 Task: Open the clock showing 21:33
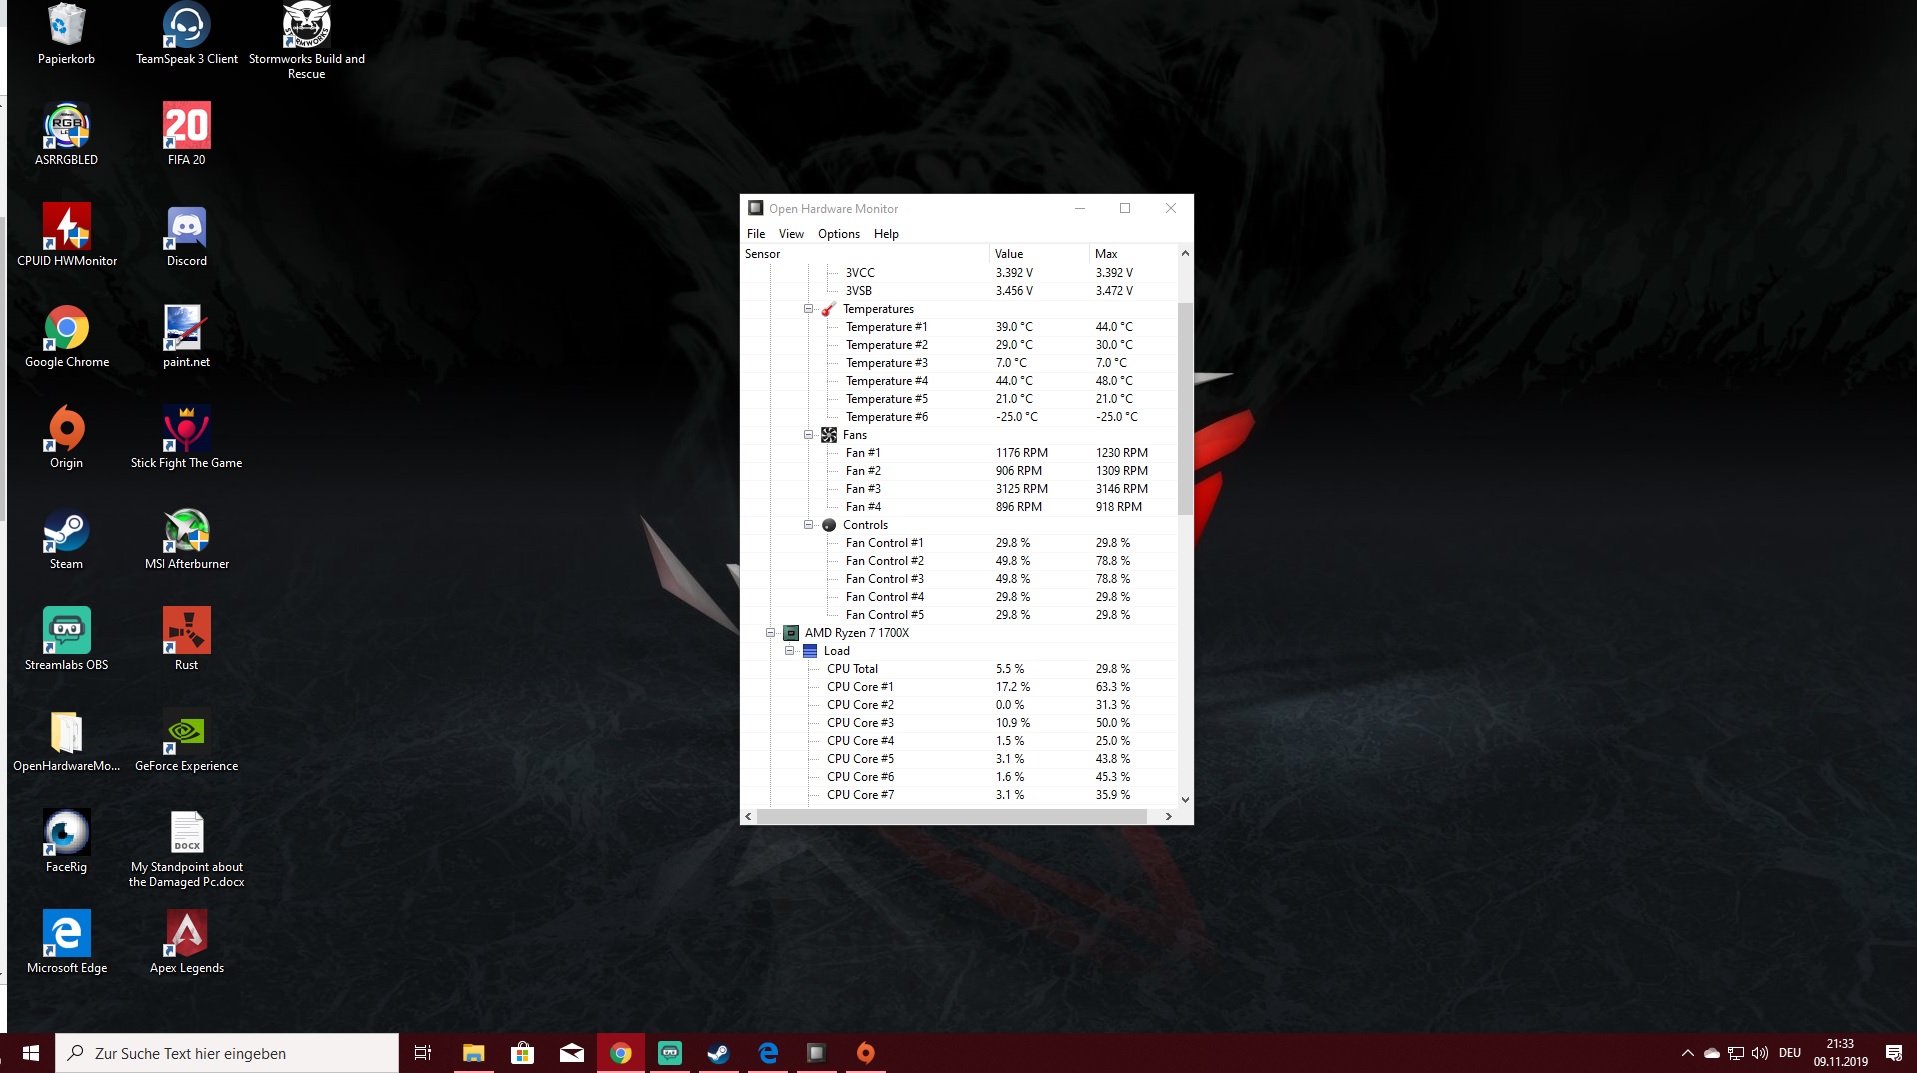point(1841,1053)
